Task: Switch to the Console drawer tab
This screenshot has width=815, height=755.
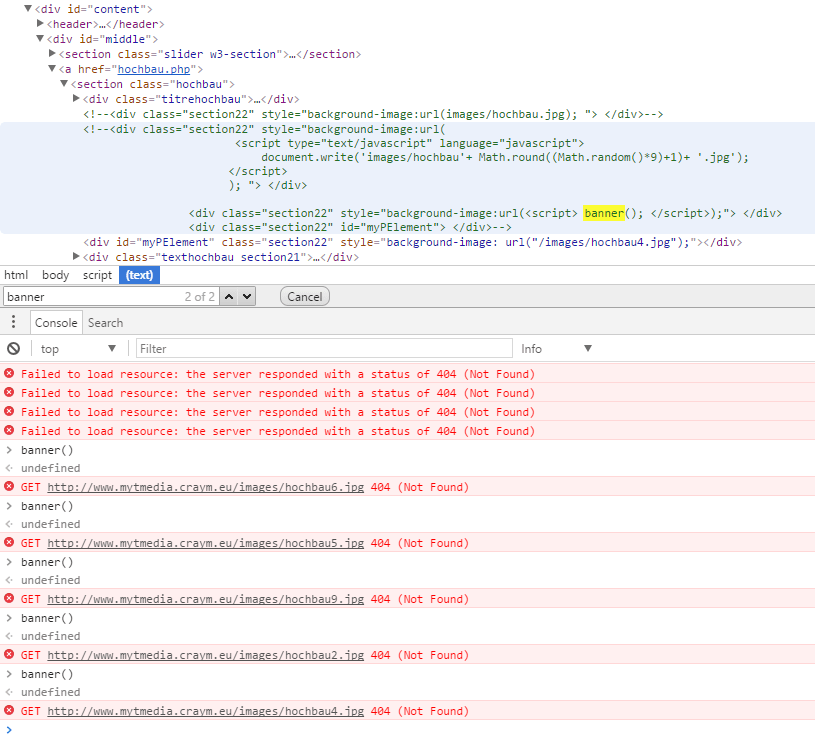Action: click(x=56, y=323)
